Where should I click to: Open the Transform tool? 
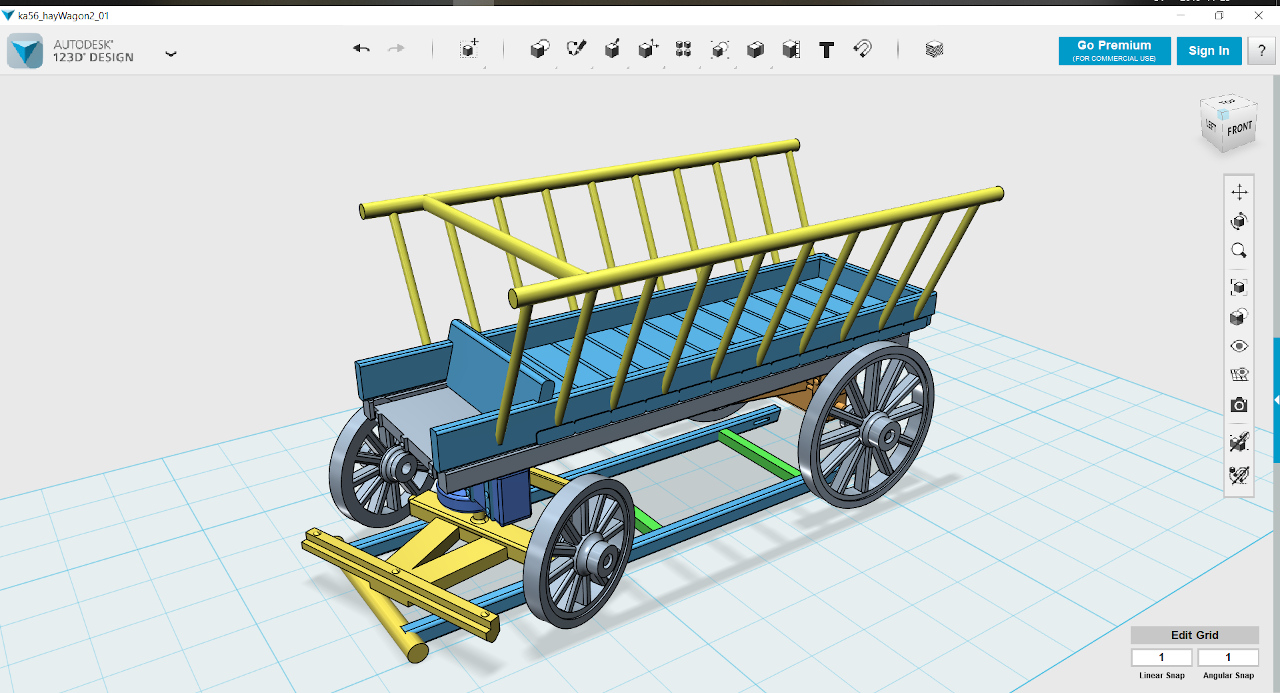[468, 49]
